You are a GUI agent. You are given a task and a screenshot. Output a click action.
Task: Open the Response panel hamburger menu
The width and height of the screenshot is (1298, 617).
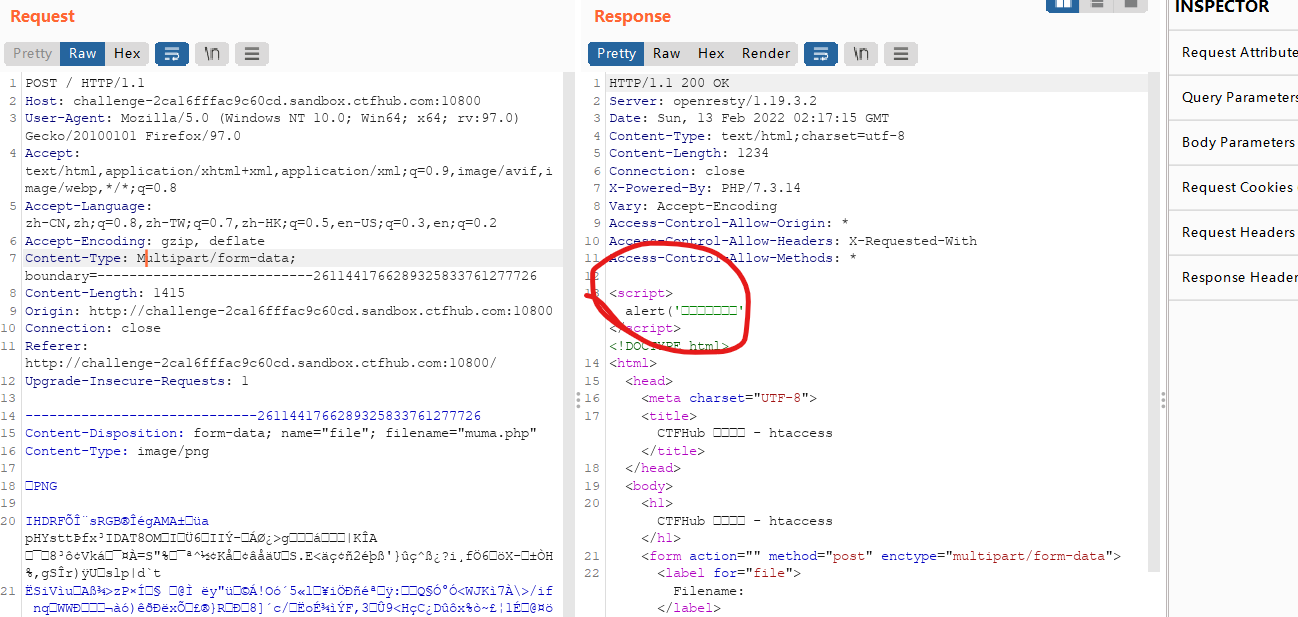900,53
